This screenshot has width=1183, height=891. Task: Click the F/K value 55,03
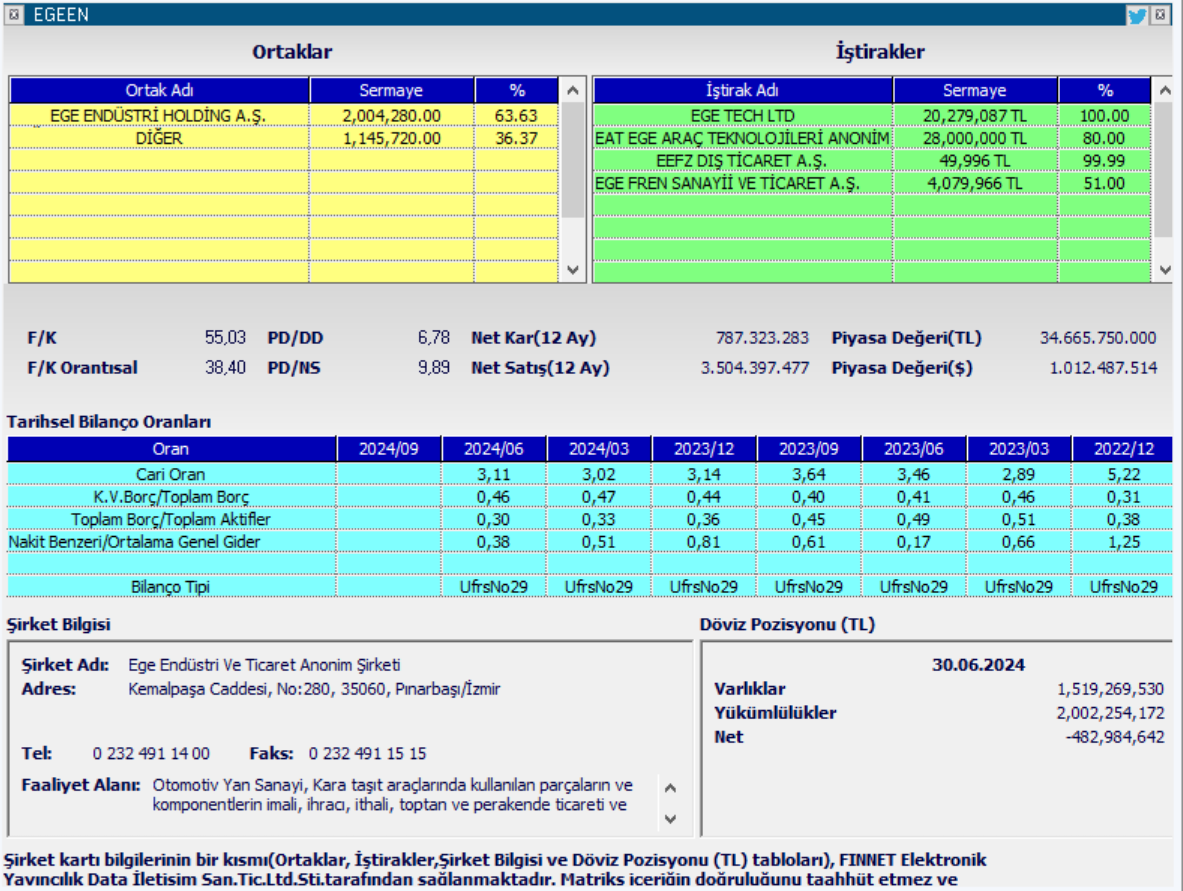(x=226, y=337)
